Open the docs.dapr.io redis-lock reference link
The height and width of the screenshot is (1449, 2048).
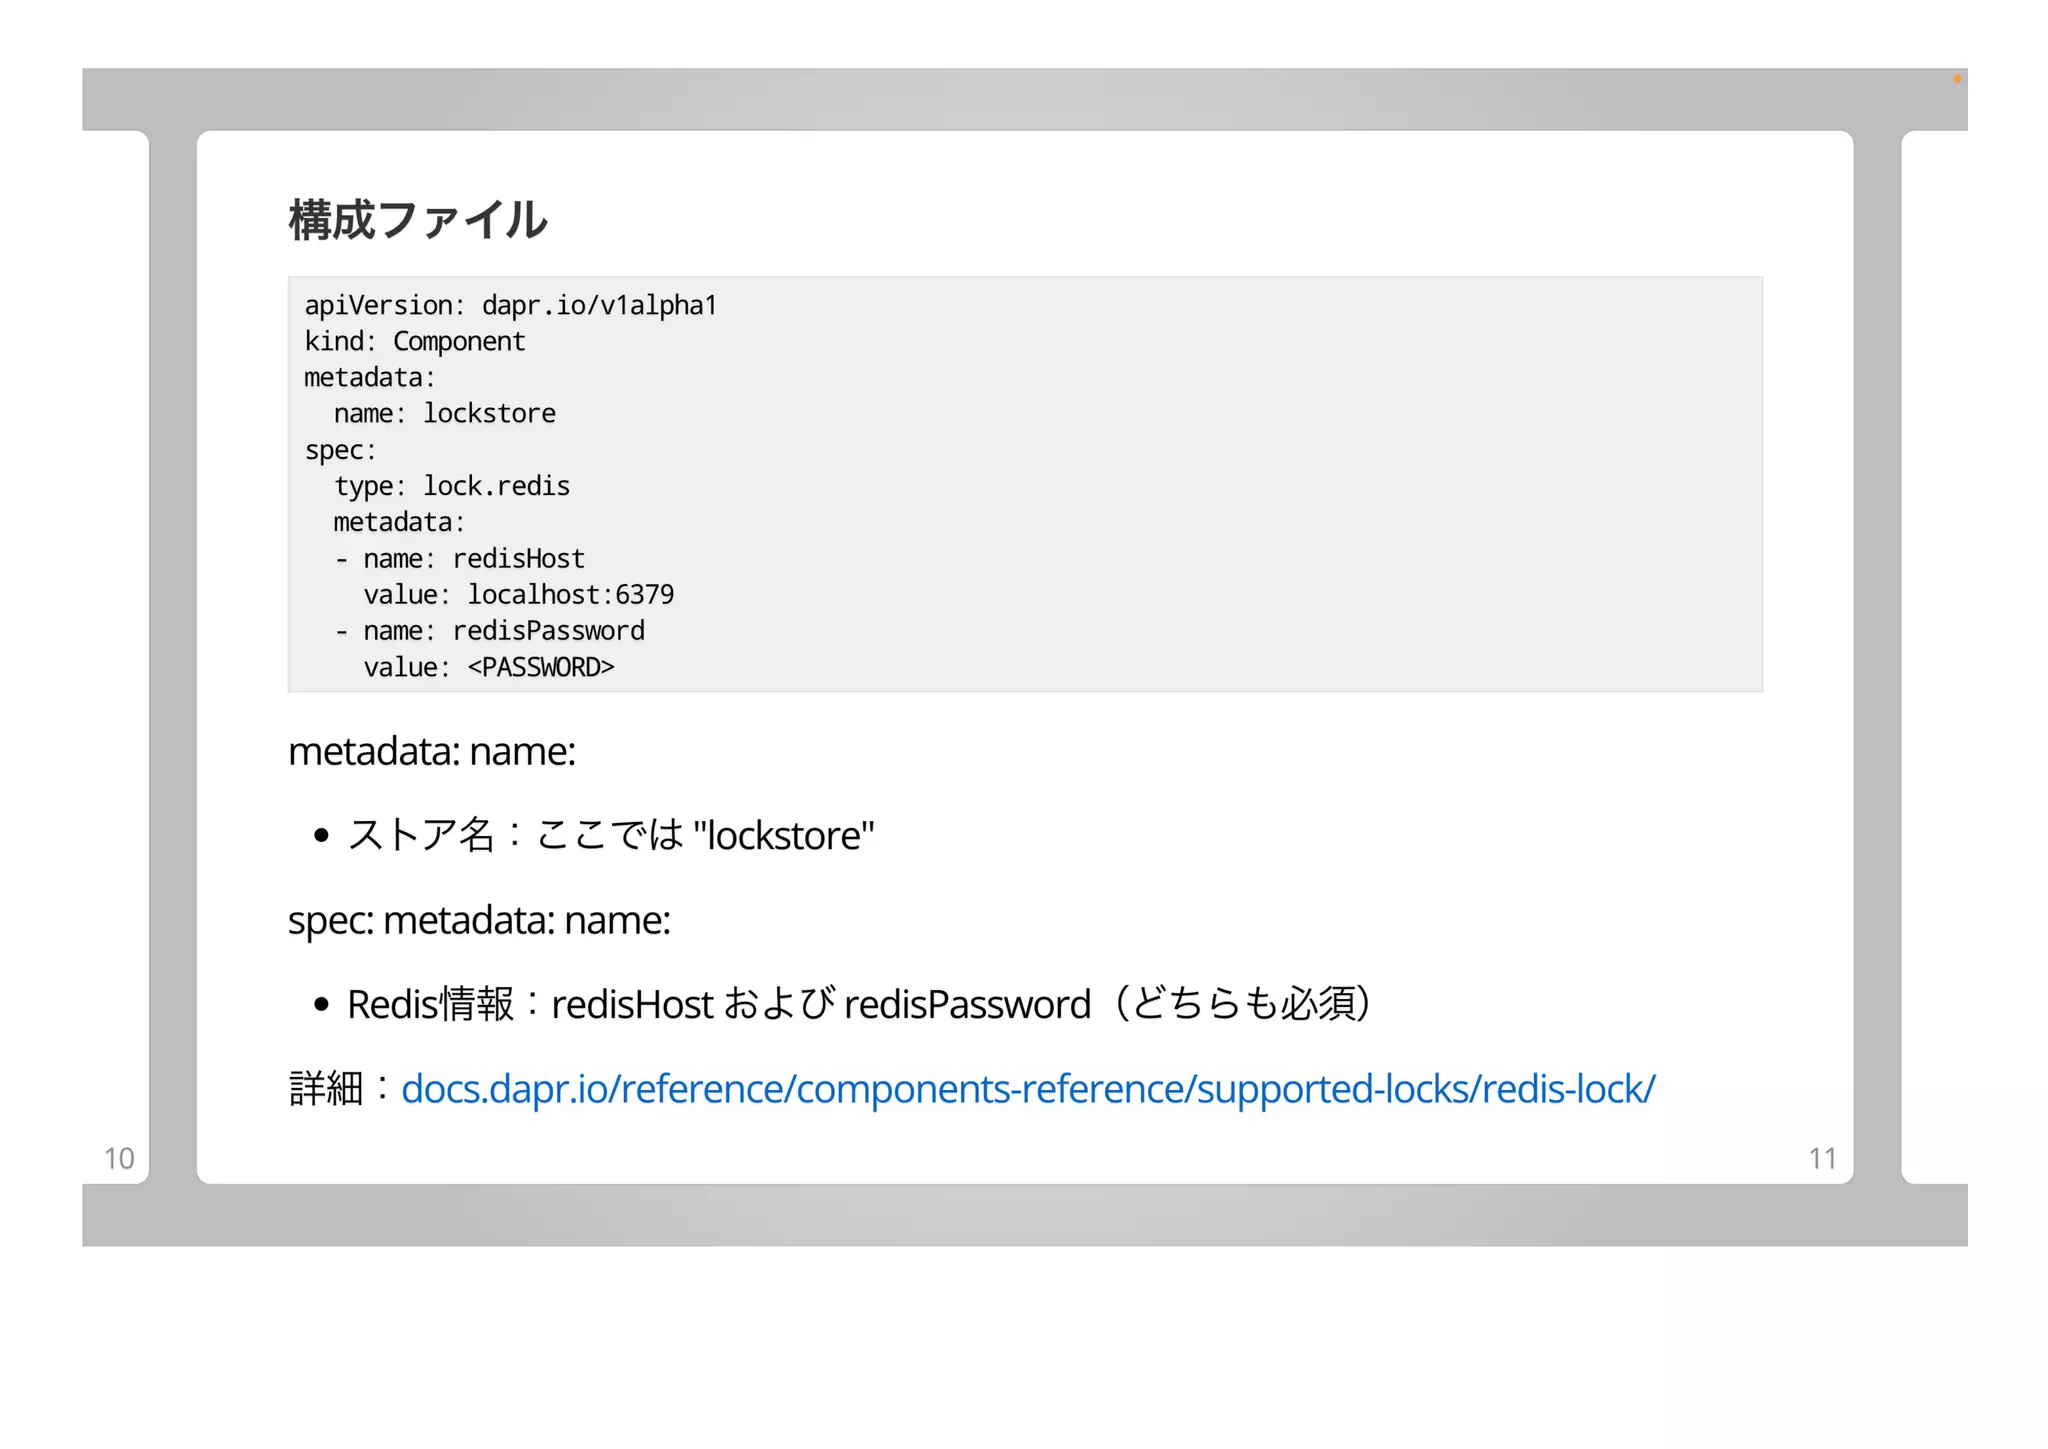point(1028,1088)
